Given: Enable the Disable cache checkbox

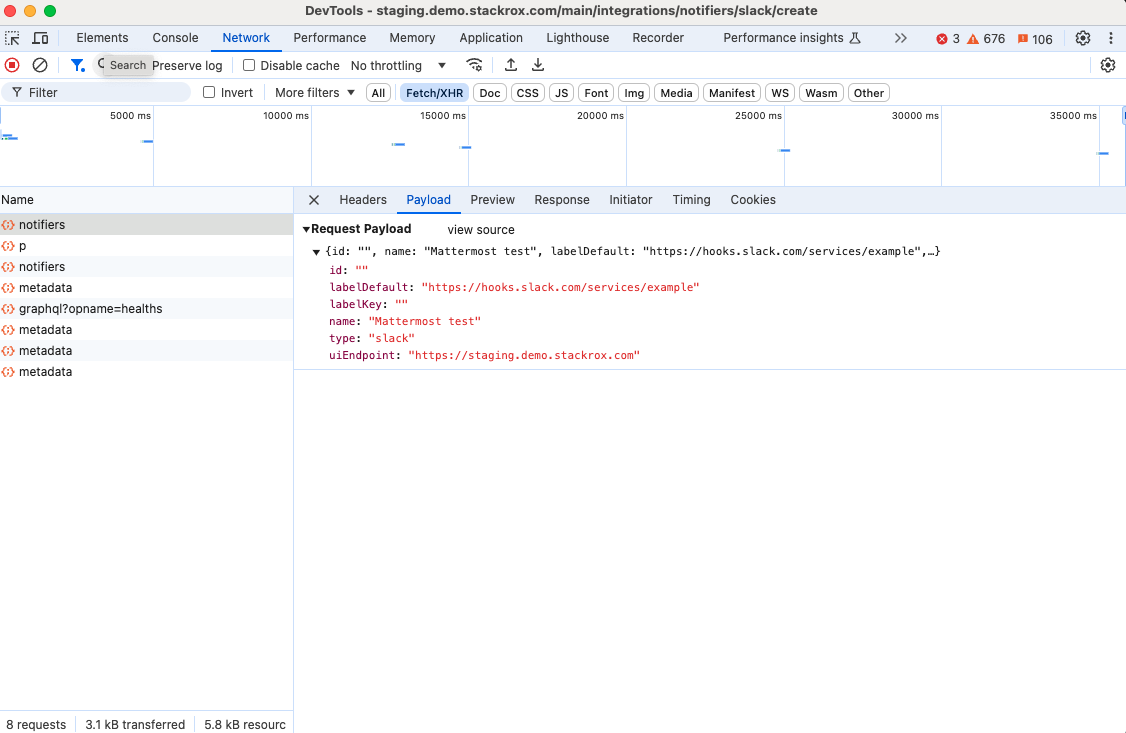Looking at the screenshot, I should point(250,66).
